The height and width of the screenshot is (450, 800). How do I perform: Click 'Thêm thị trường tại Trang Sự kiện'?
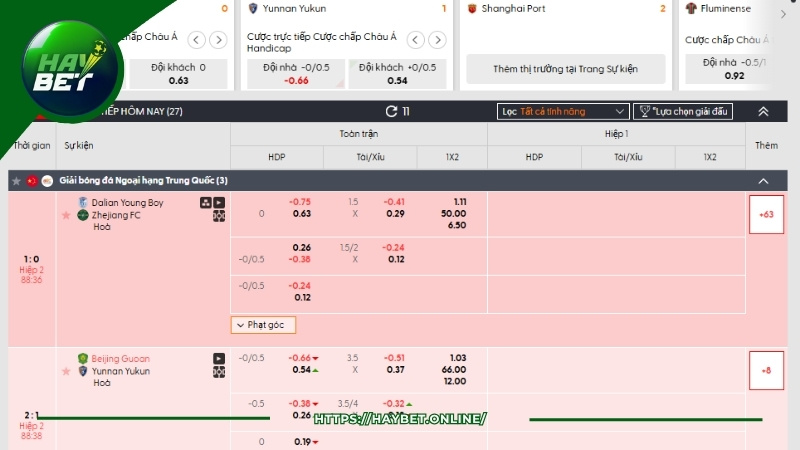[565, 69]
